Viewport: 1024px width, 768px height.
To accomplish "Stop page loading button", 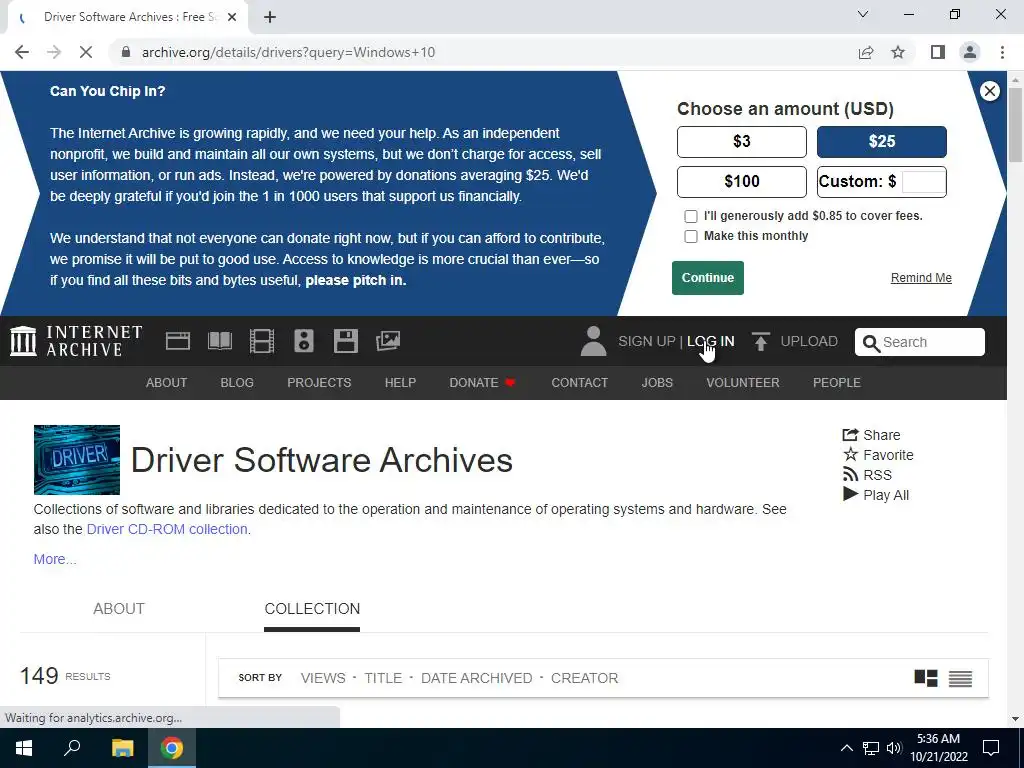I will coord(86,52).
